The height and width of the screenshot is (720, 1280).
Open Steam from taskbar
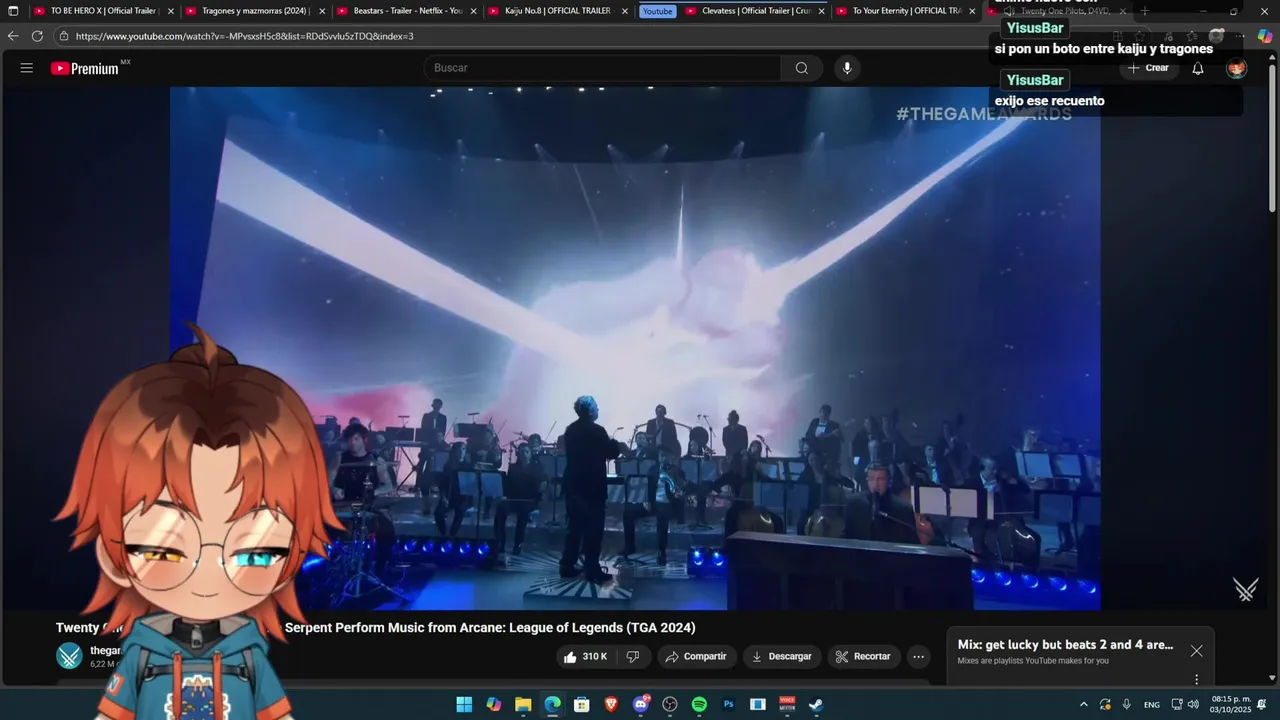[x=816, y=704]
